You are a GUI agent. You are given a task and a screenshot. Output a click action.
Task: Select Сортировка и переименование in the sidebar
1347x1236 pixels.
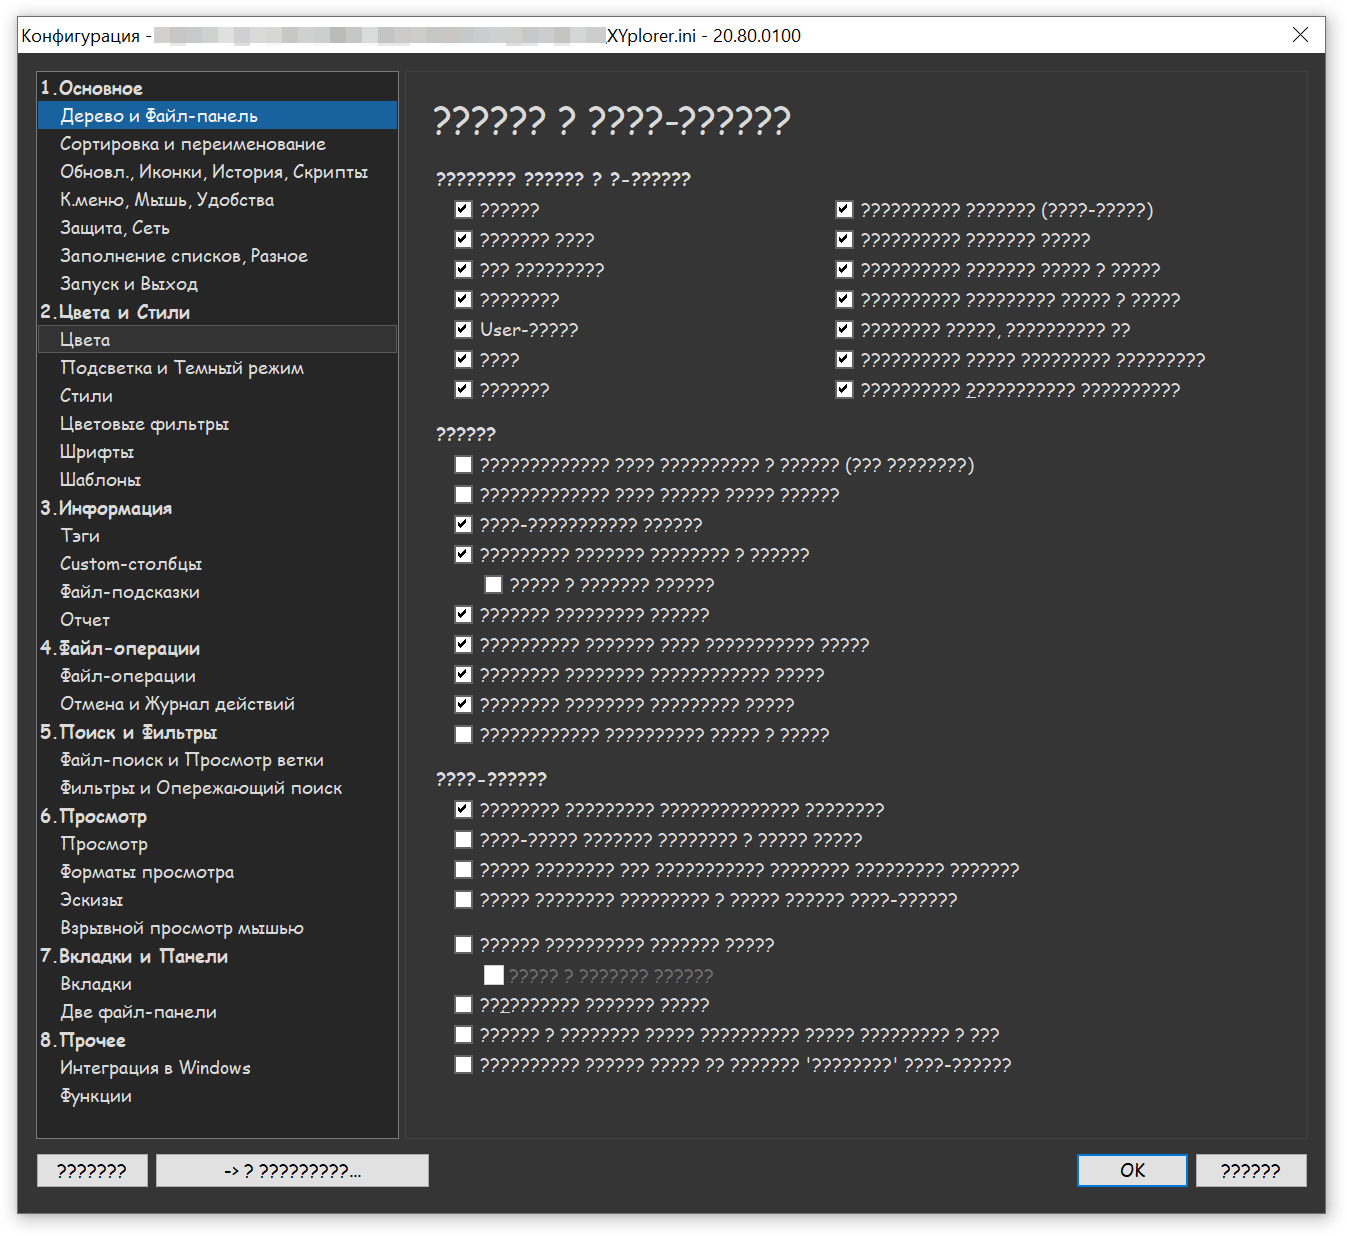click(192, 144)
